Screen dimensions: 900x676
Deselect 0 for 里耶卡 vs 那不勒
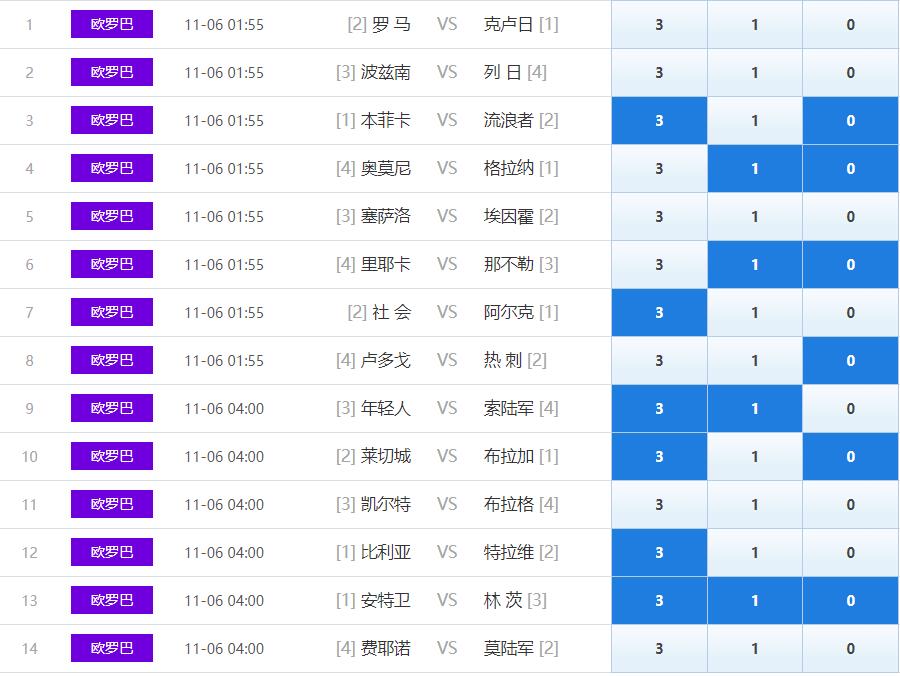pyautogui.click(x=851, y=265)
